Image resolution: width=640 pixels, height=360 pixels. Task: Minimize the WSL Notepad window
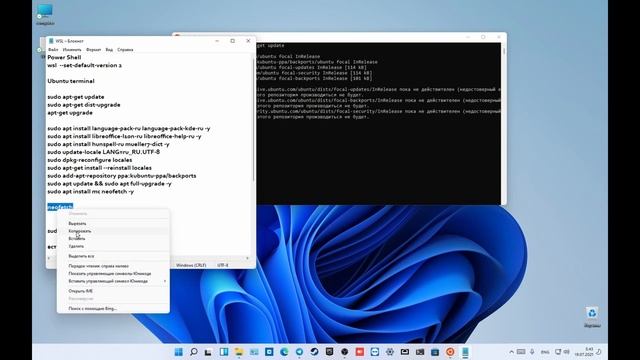(217, 41)
